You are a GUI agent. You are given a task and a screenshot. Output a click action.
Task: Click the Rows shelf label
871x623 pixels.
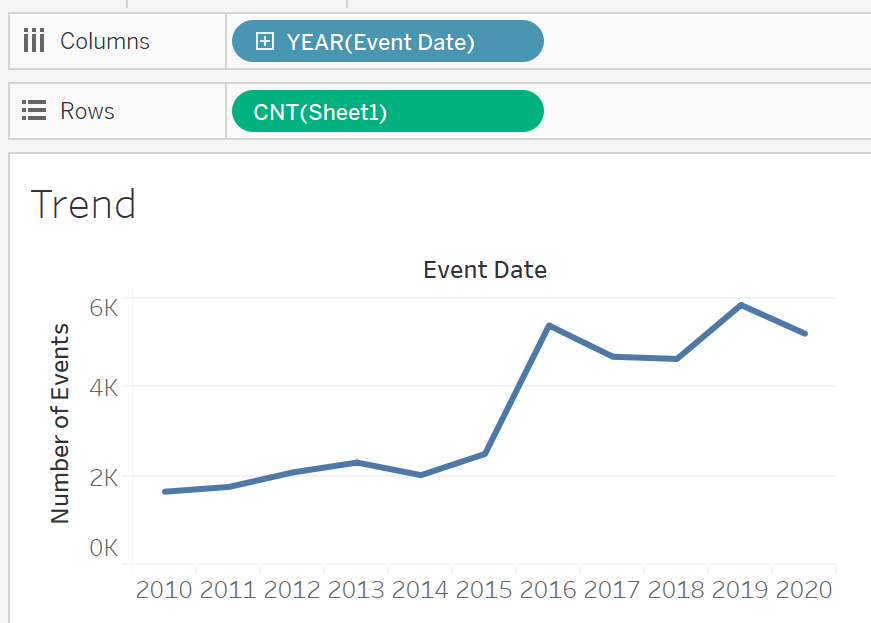click(x=87, y=111)
